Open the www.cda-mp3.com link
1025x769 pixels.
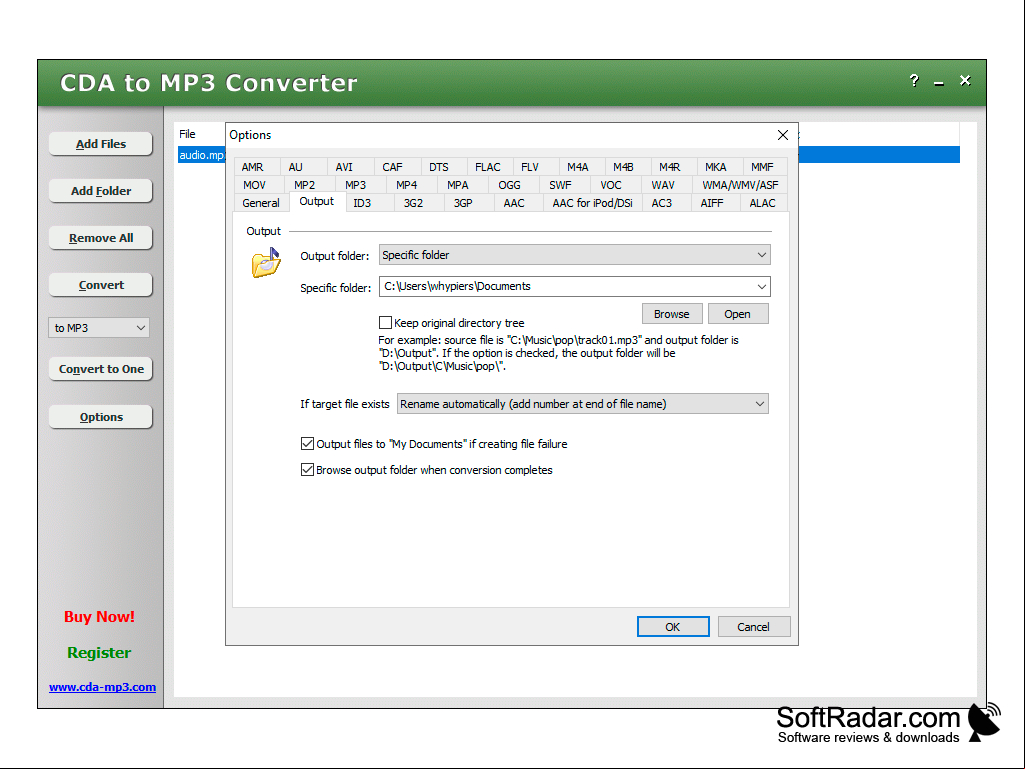102,687
